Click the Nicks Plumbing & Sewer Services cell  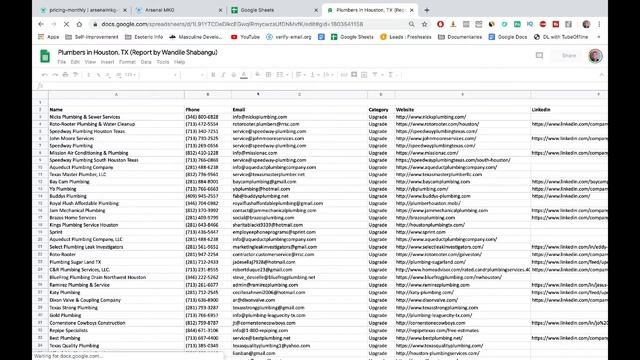tap(116, 117)
